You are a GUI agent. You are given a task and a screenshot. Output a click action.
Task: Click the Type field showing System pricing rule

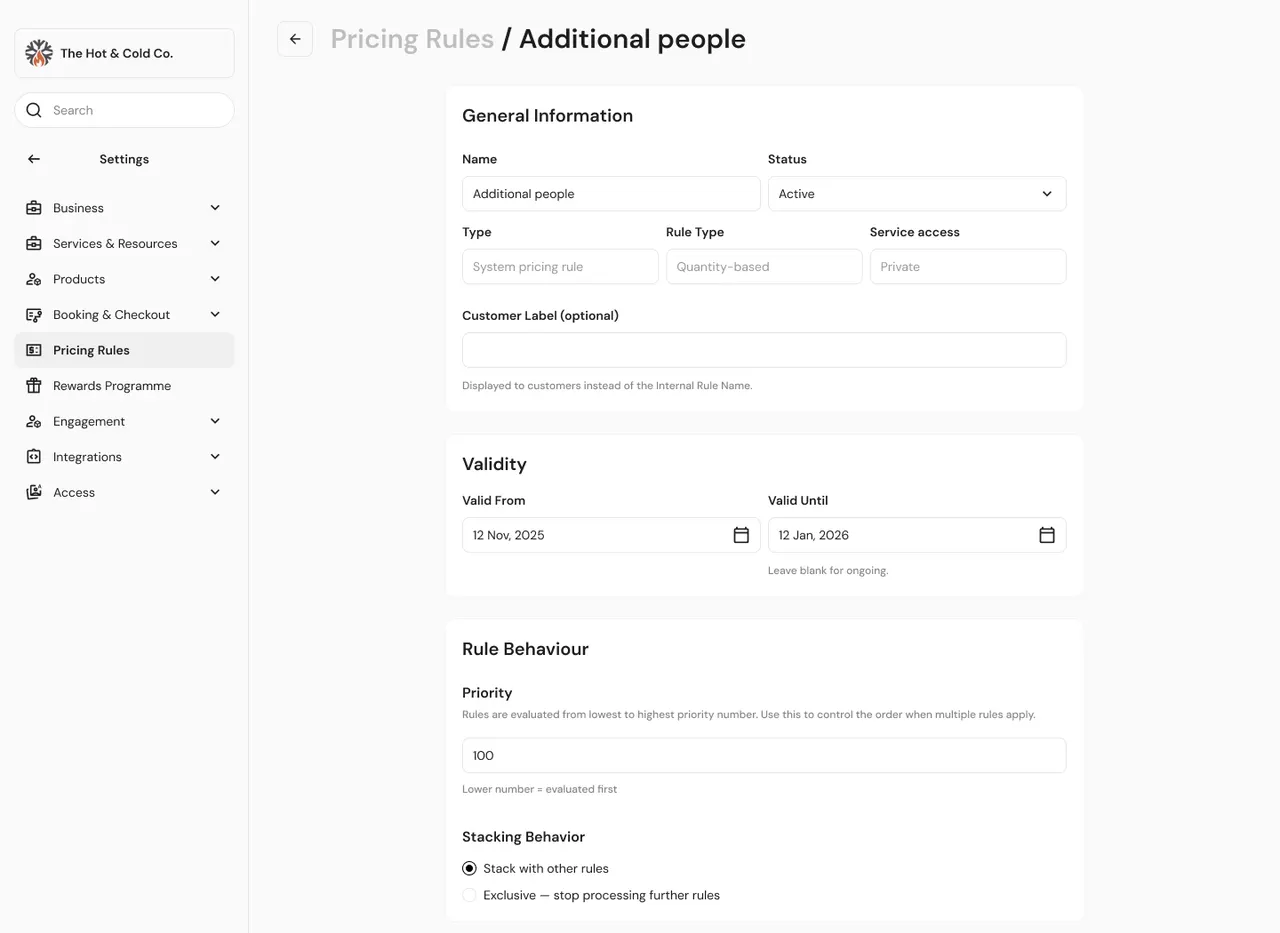pyautogui.click(x=560, y=267)
